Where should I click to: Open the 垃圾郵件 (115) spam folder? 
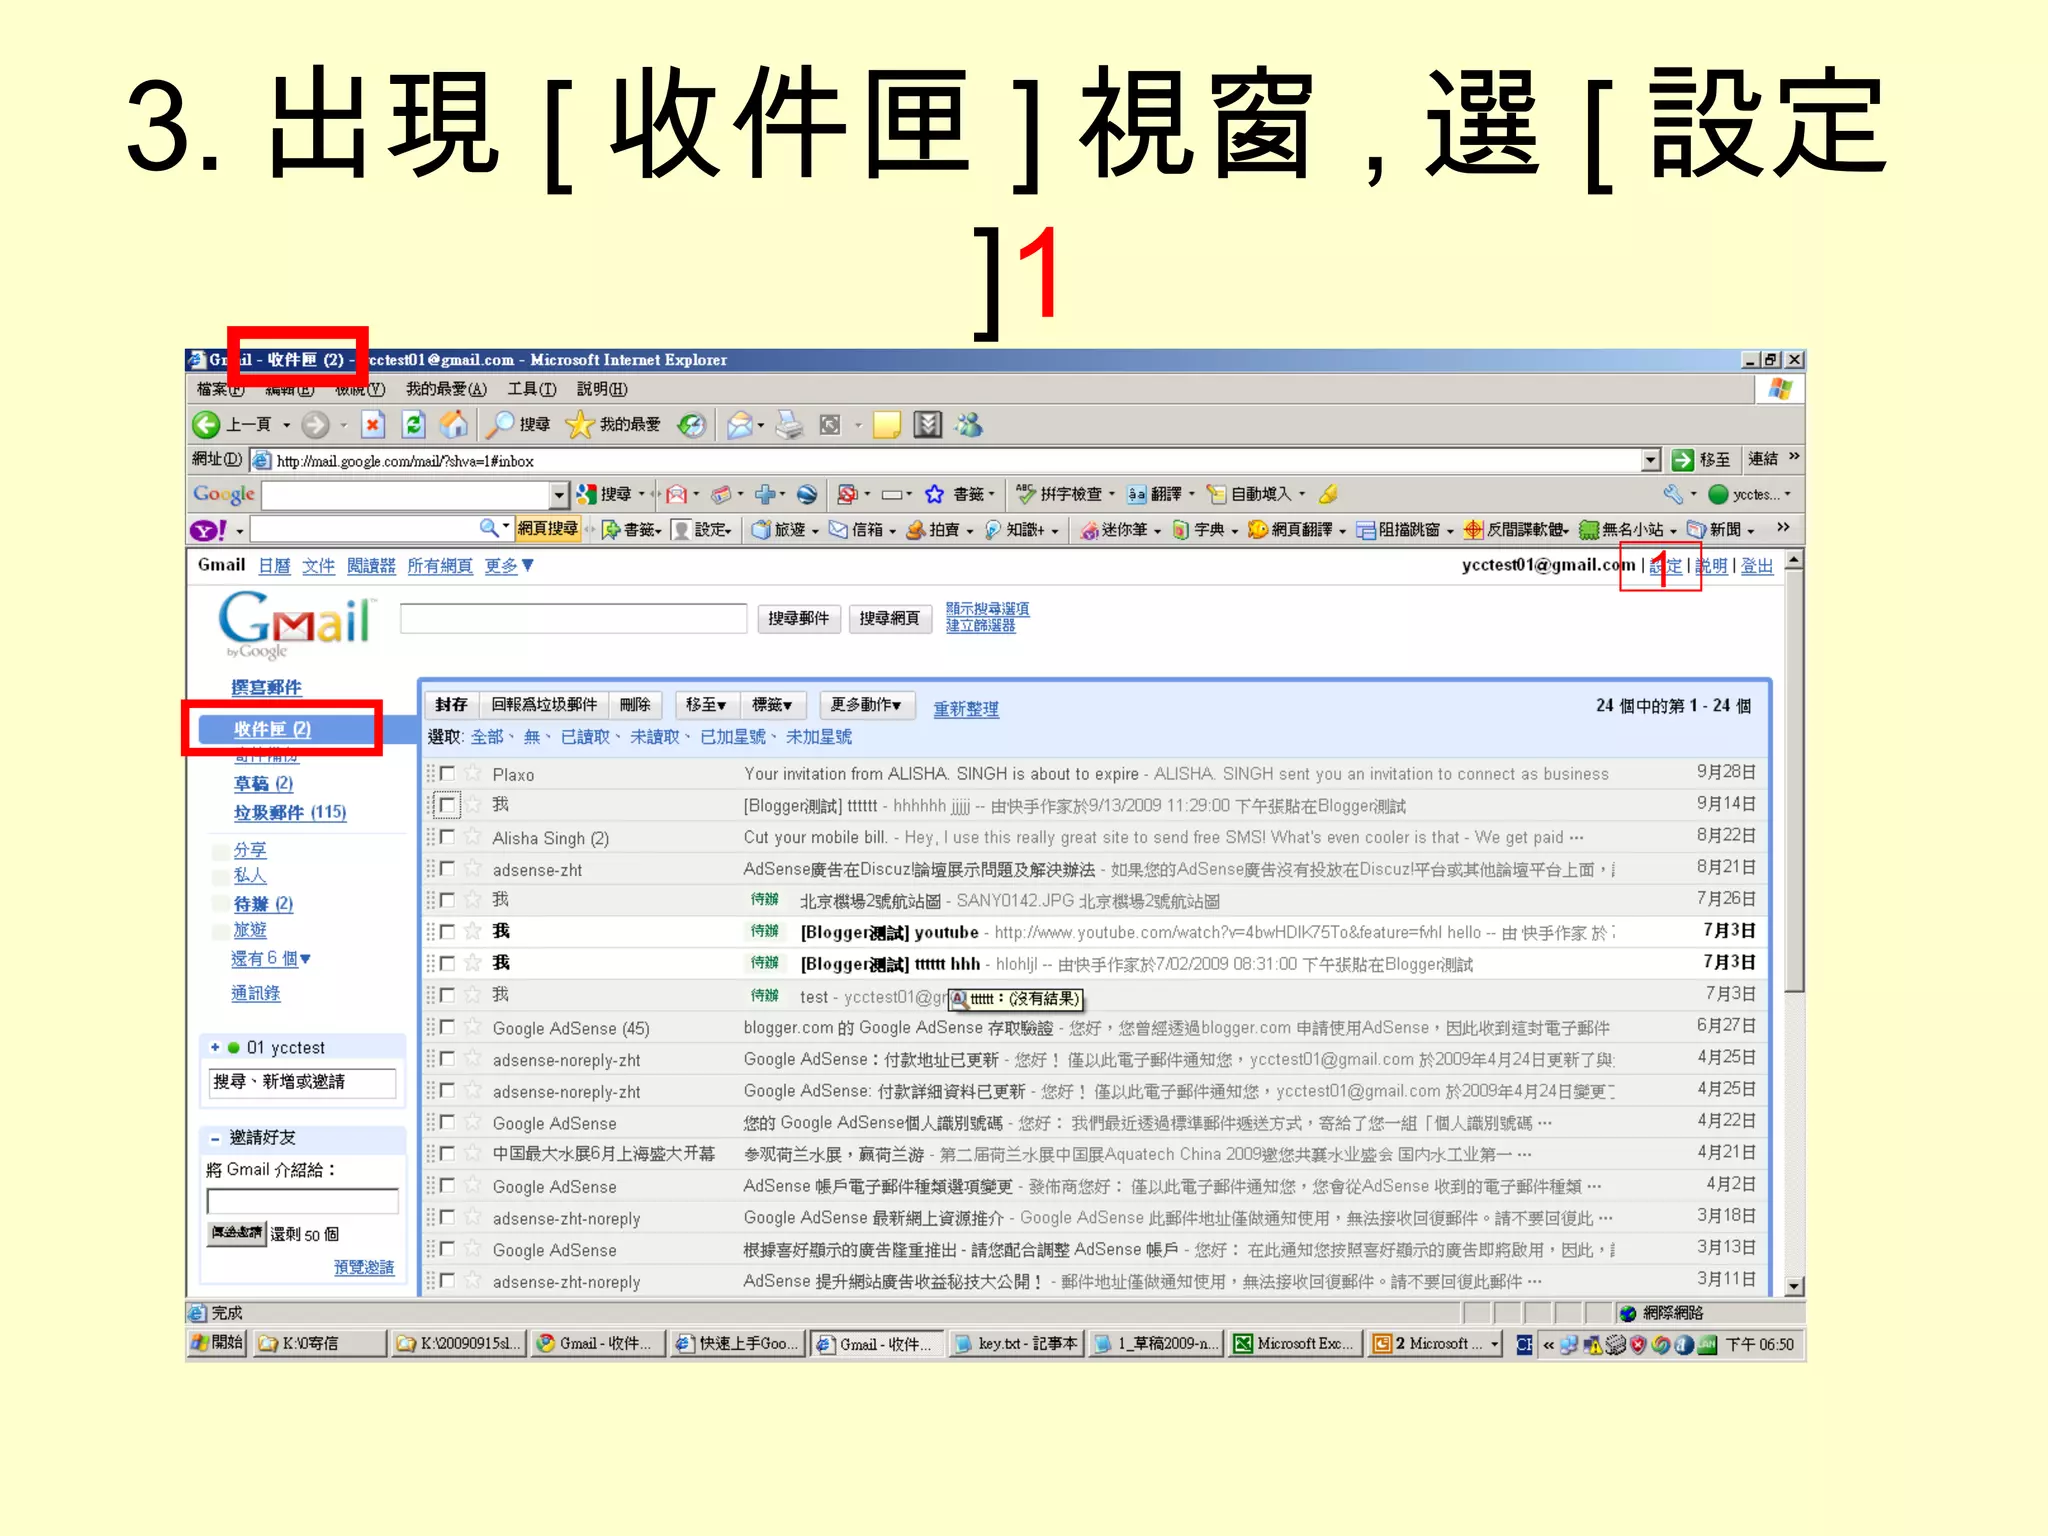290,813
